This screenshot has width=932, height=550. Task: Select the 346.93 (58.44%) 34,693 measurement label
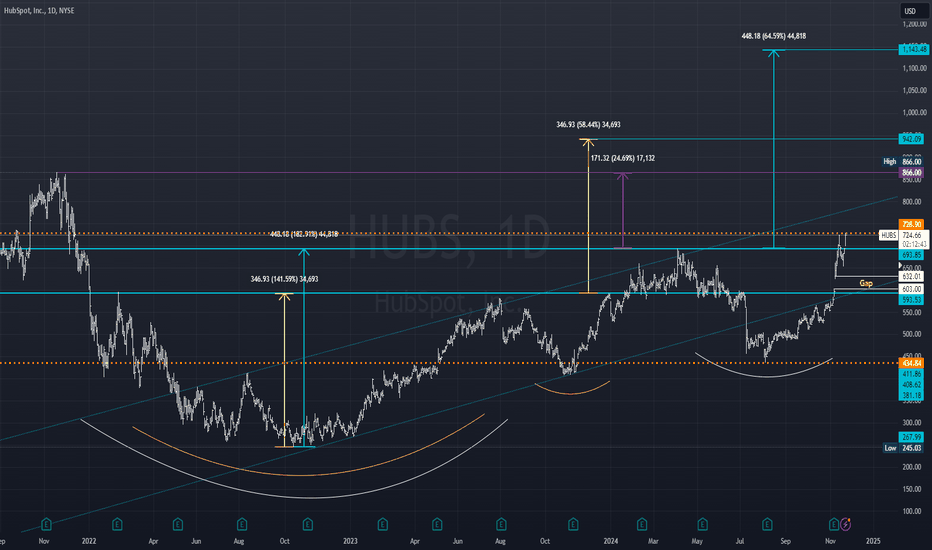588,125
